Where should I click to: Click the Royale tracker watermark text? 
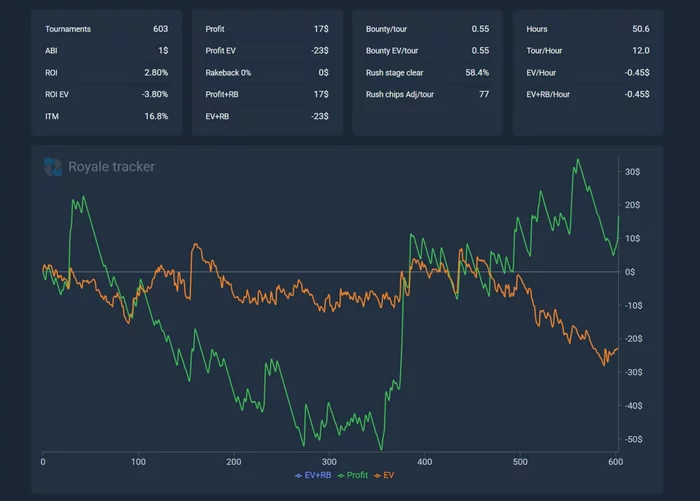tap(111, 167)
